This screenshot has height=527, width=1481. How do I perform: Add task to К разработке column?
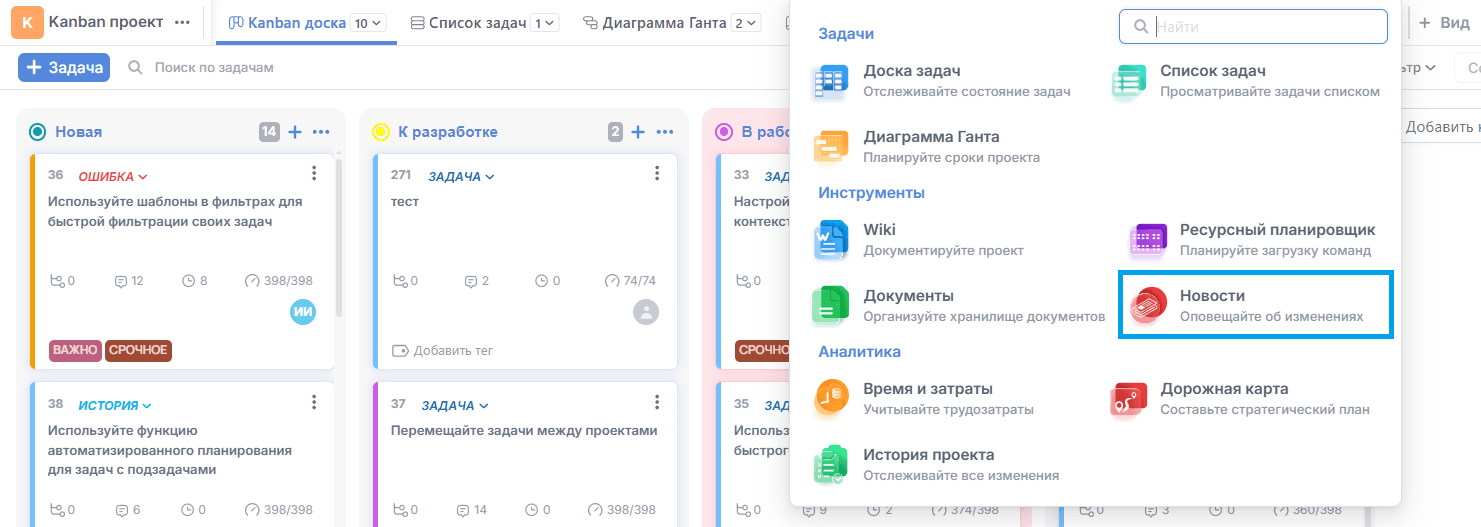638,132
